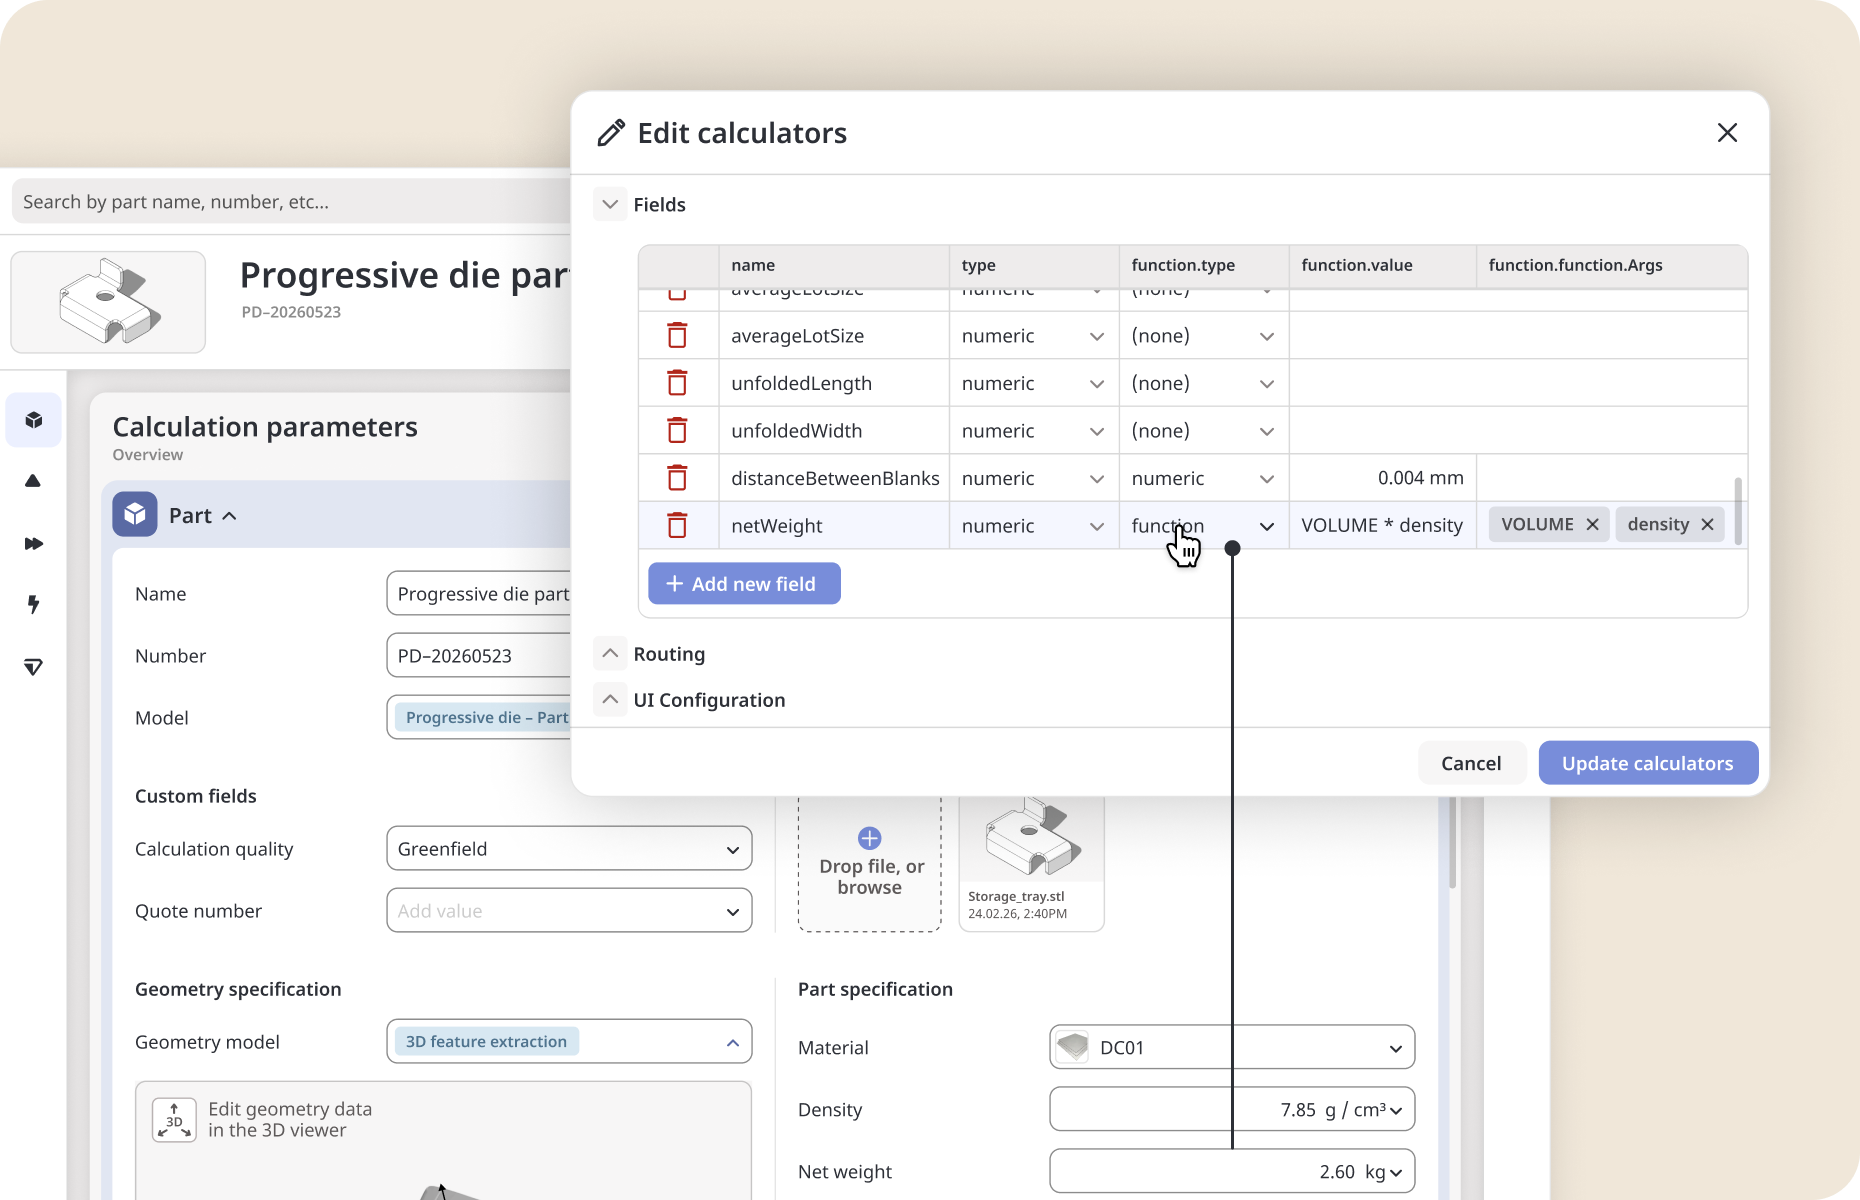Viewport: 1860px width, 1200px height.
Task: Click the VOLUME * density value cell
Action: point(1383,525)
